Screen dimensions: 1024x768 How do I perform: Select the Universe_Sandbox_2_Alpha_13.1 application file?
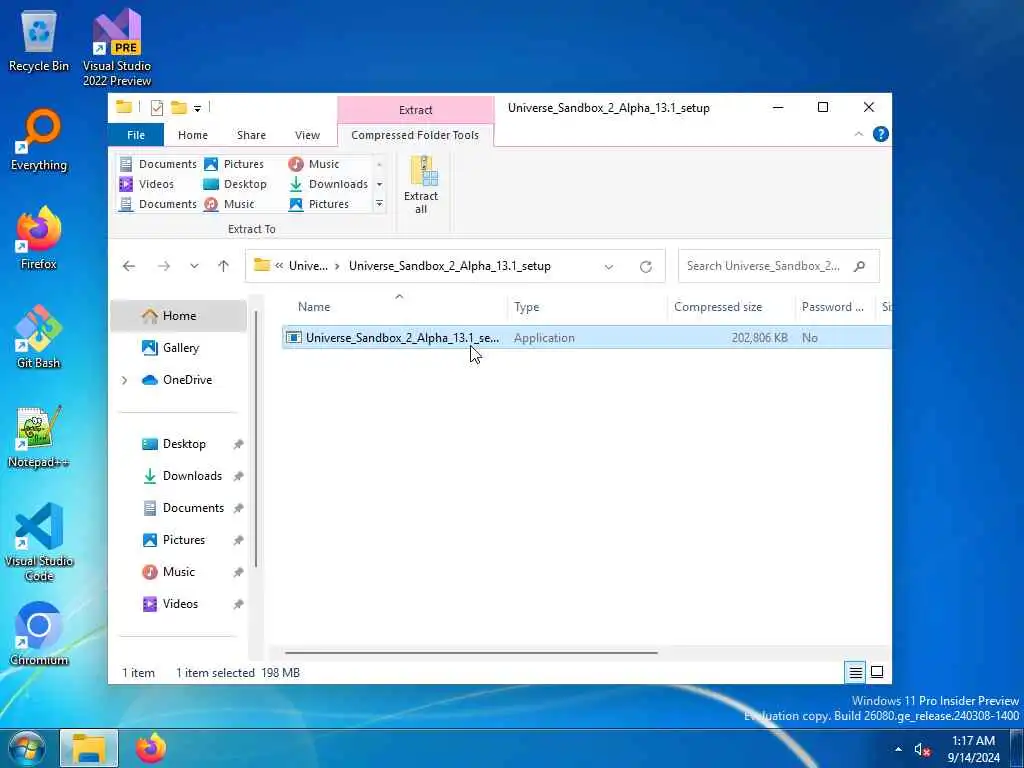point(586,338)
